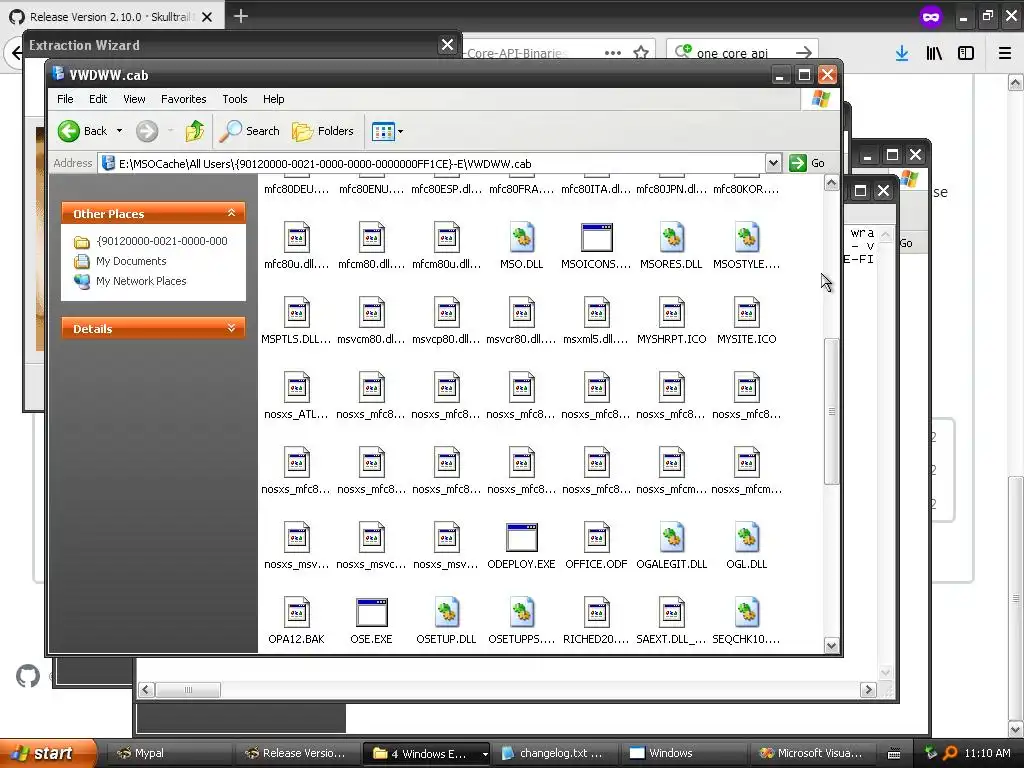Open the Back button history dropdown arrow
This screenshot has height=768, width=1024.
coord(120,131)
